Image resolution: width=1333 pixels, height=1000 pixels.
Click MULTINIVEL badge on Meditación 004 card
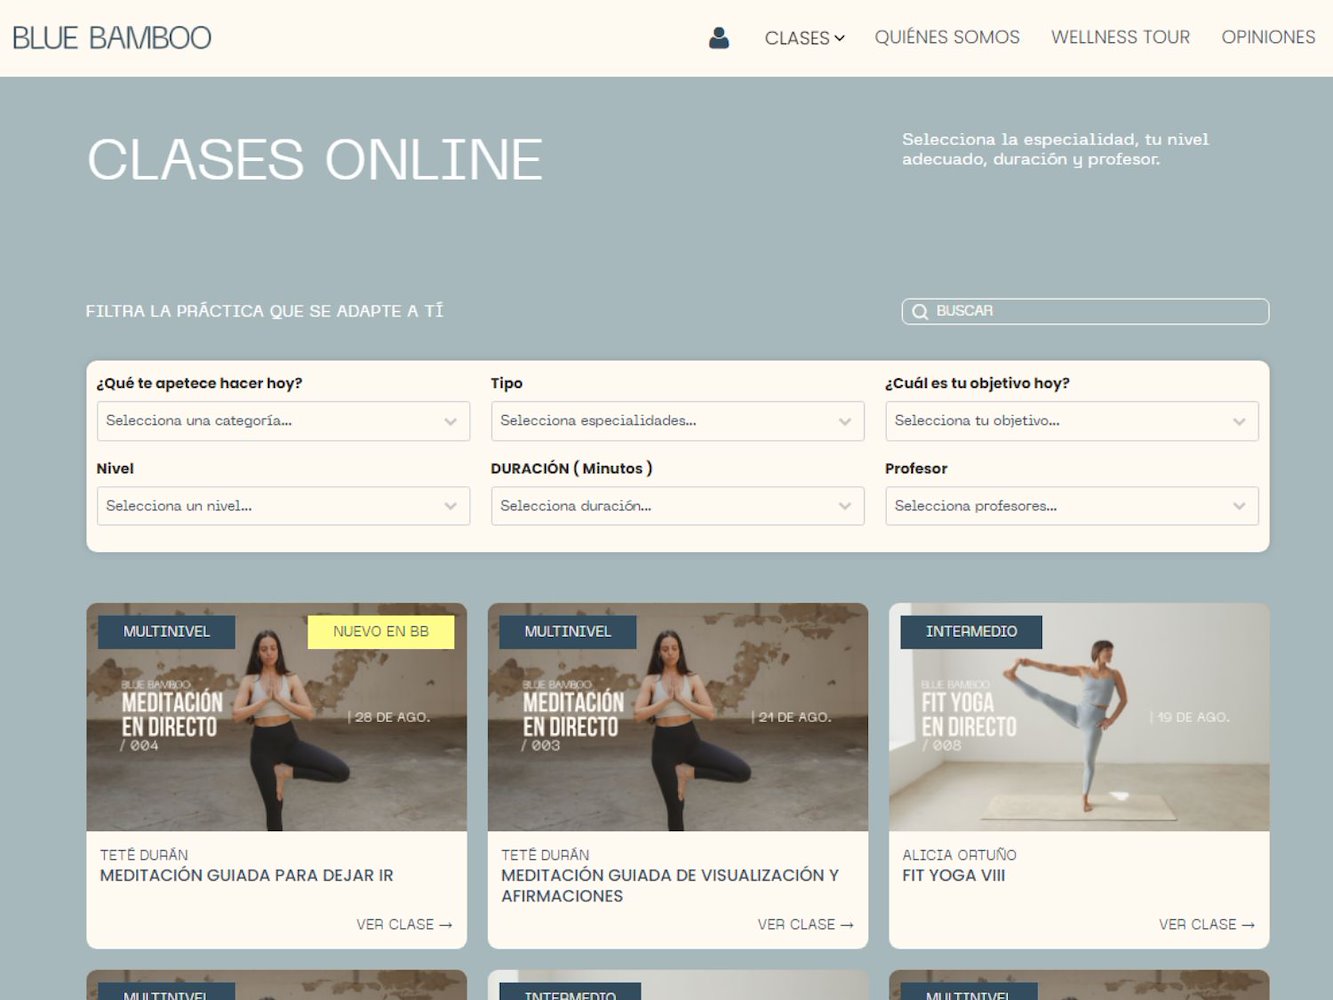(x=167, y=632)
